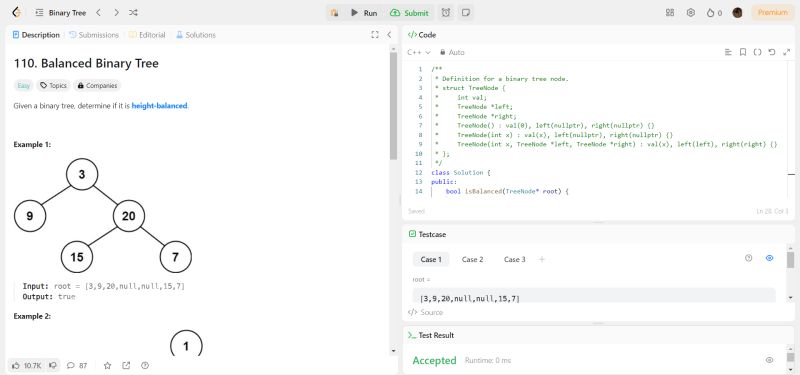Go to next problem arrow
The width and height of the screenshot is (800, 375).
click(x=116, y=13)
